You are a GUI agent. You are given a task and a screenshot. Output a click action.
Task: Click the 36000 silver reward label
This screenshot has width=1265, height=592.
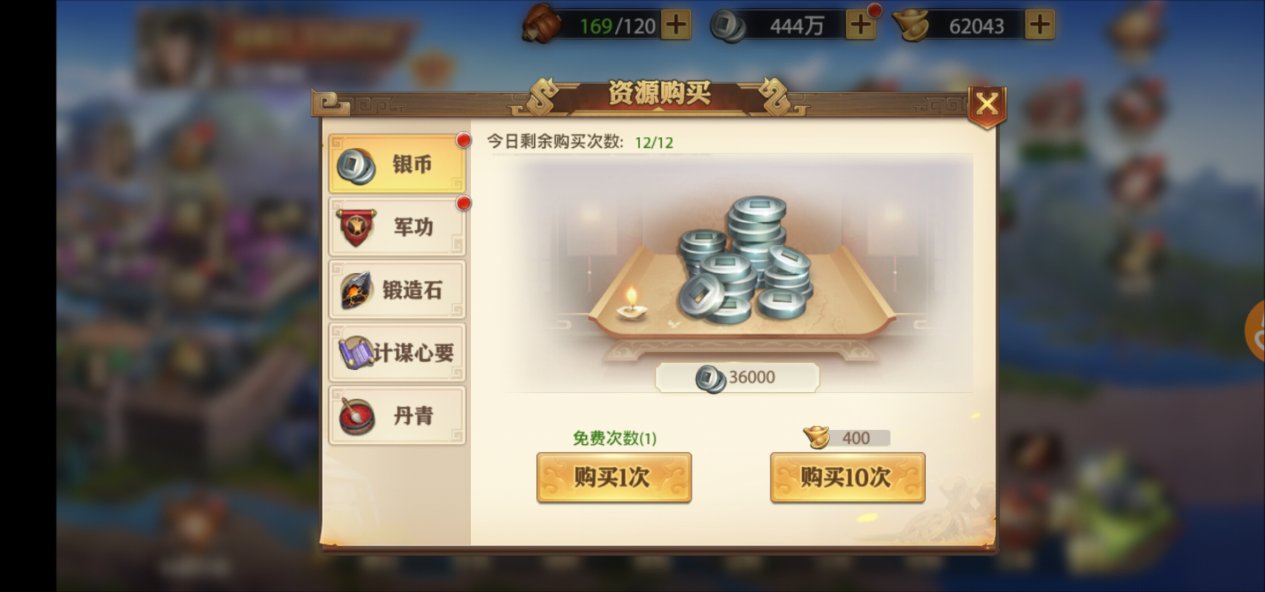(737, 378)
